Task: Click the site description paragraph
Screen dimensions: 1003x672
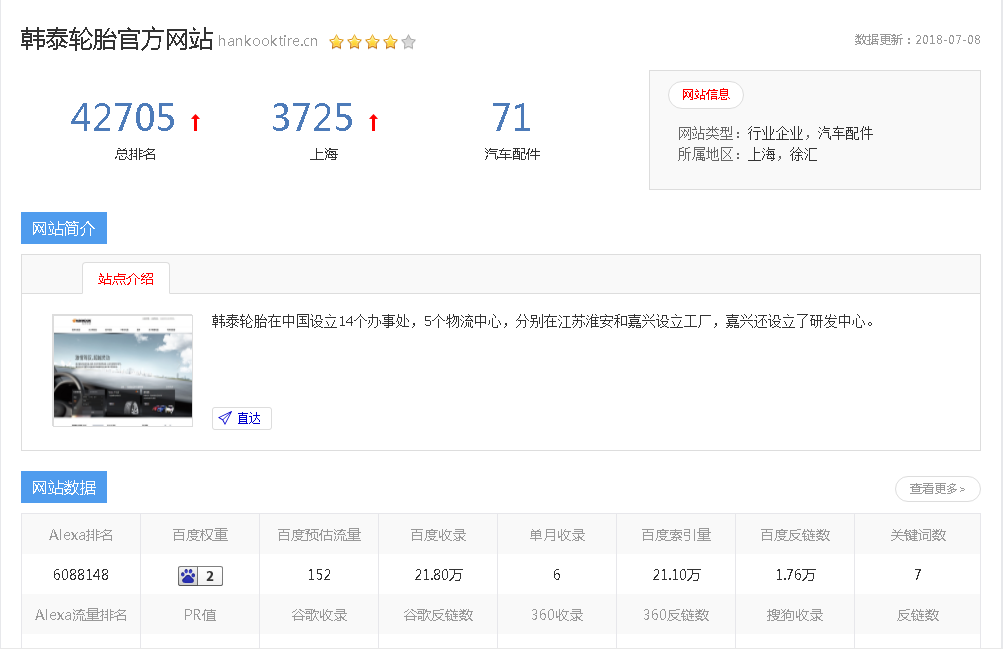Action: coord(543,321)
